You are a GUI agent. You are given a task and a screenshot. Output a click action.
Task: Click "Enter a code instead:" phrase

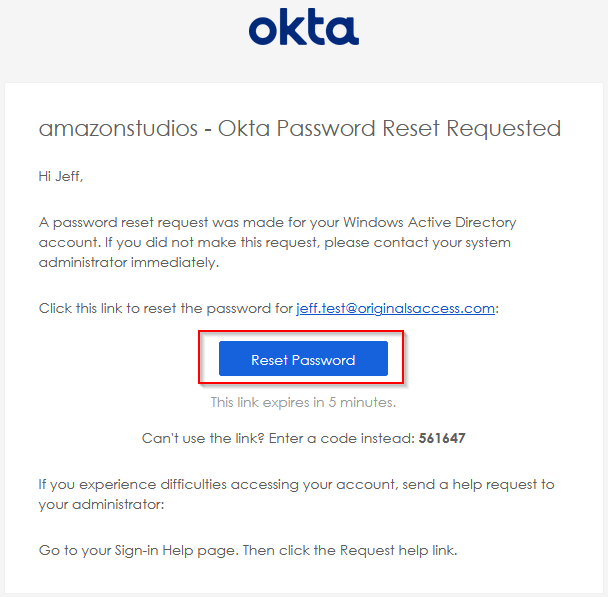342,438
